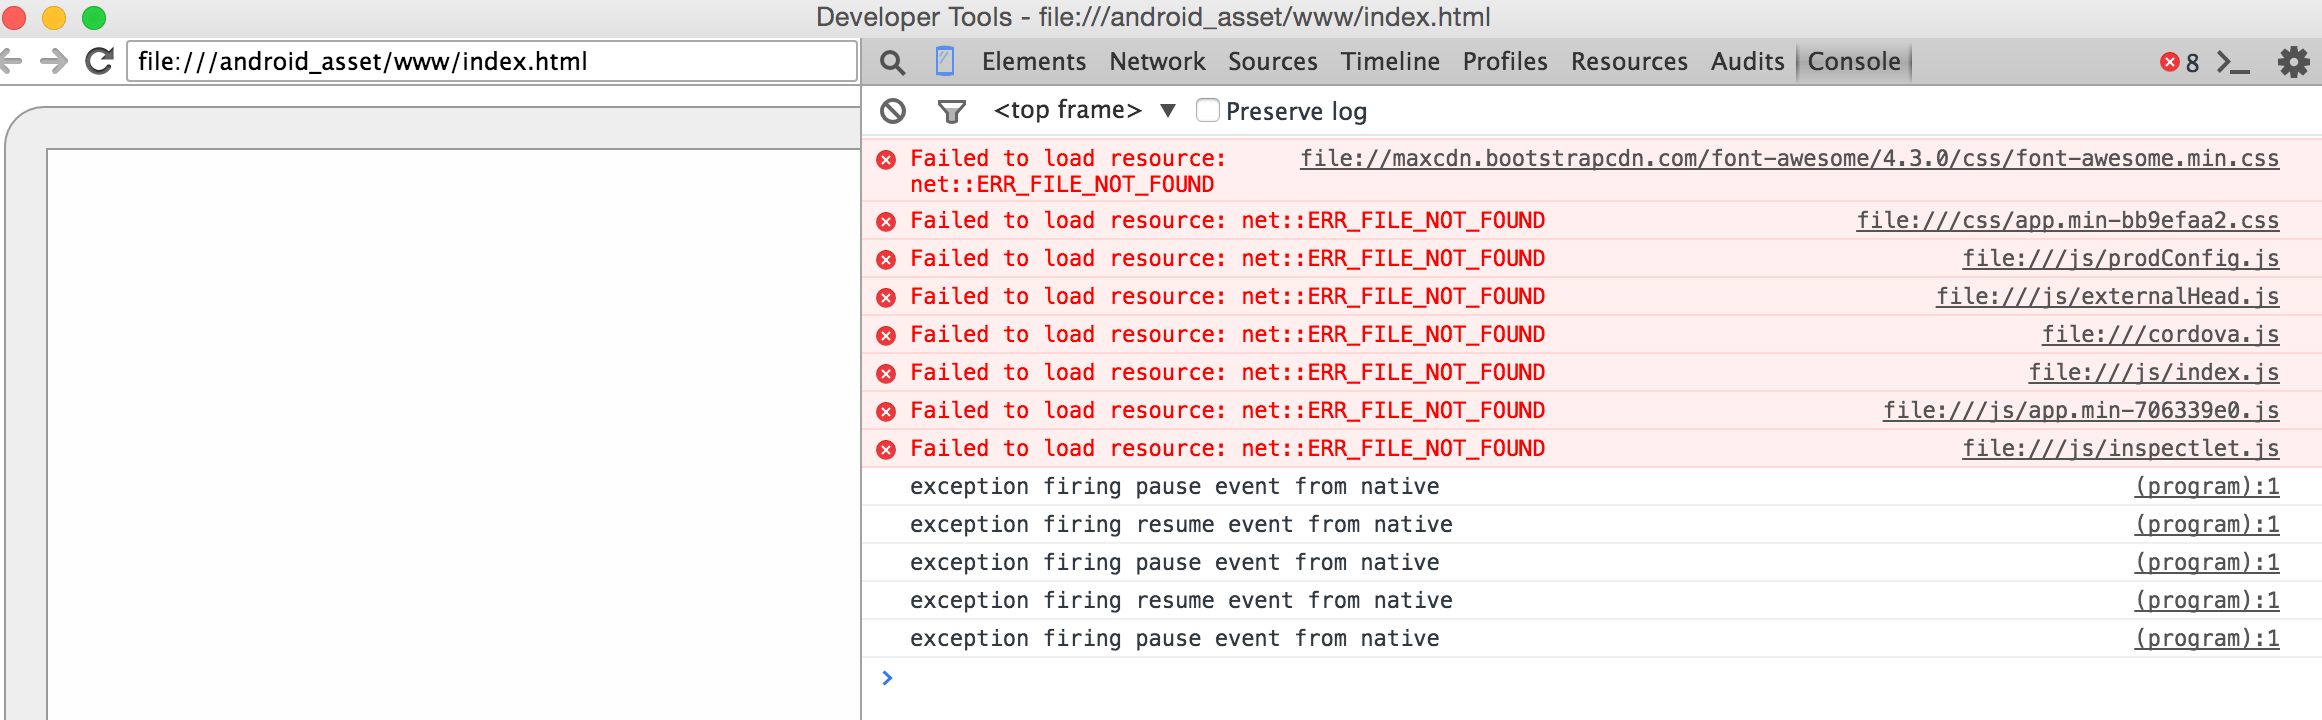Go forward with the browser arrow
The height and width of the screenshot is (720, 2322).
[54, 62]
